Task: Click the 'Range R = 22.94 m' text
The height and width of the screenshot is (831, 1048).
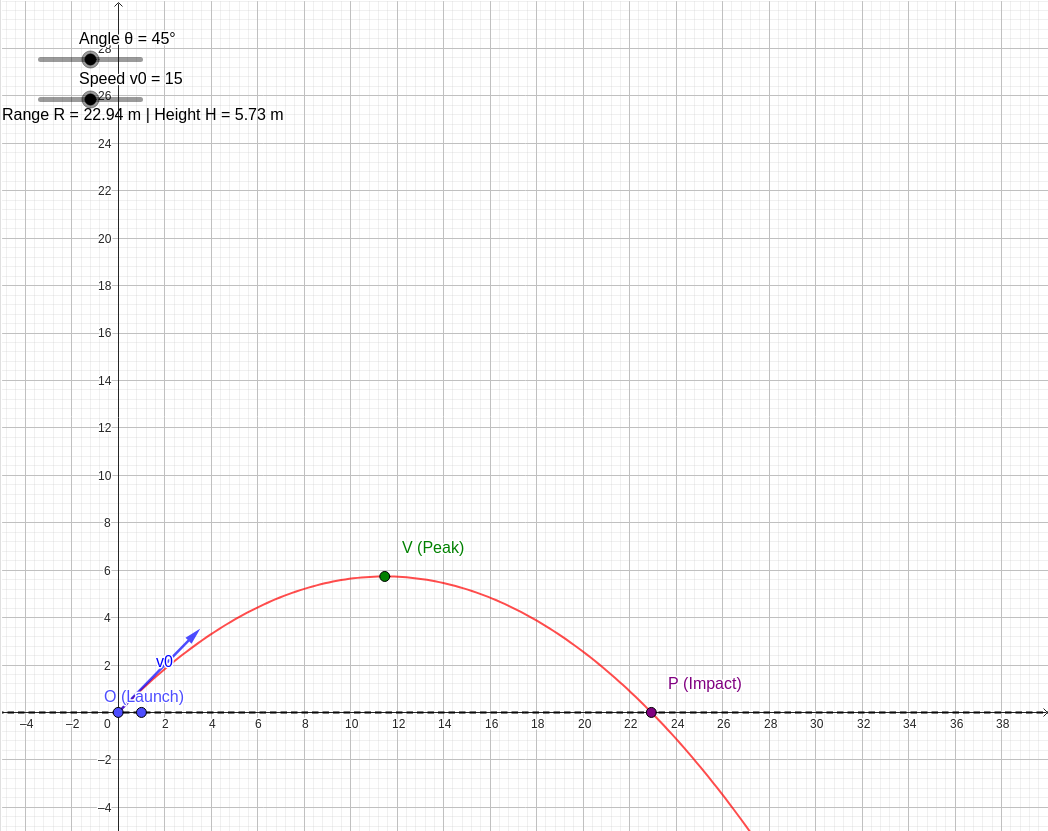Action: click(x=72, y=115)
